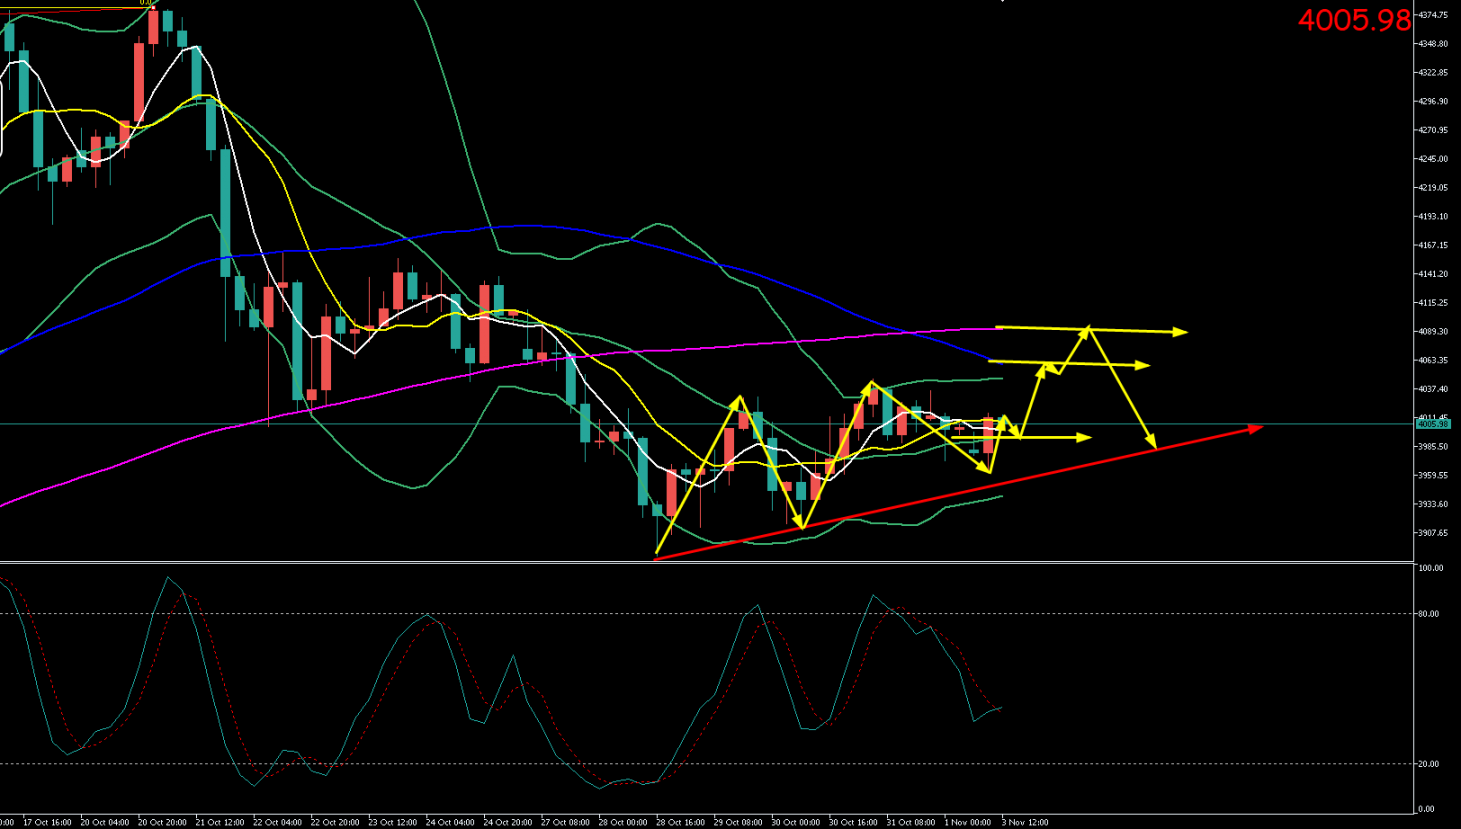Select the magenta moving average line end
The image size is (1461, 829).
(x=998, y=328)
